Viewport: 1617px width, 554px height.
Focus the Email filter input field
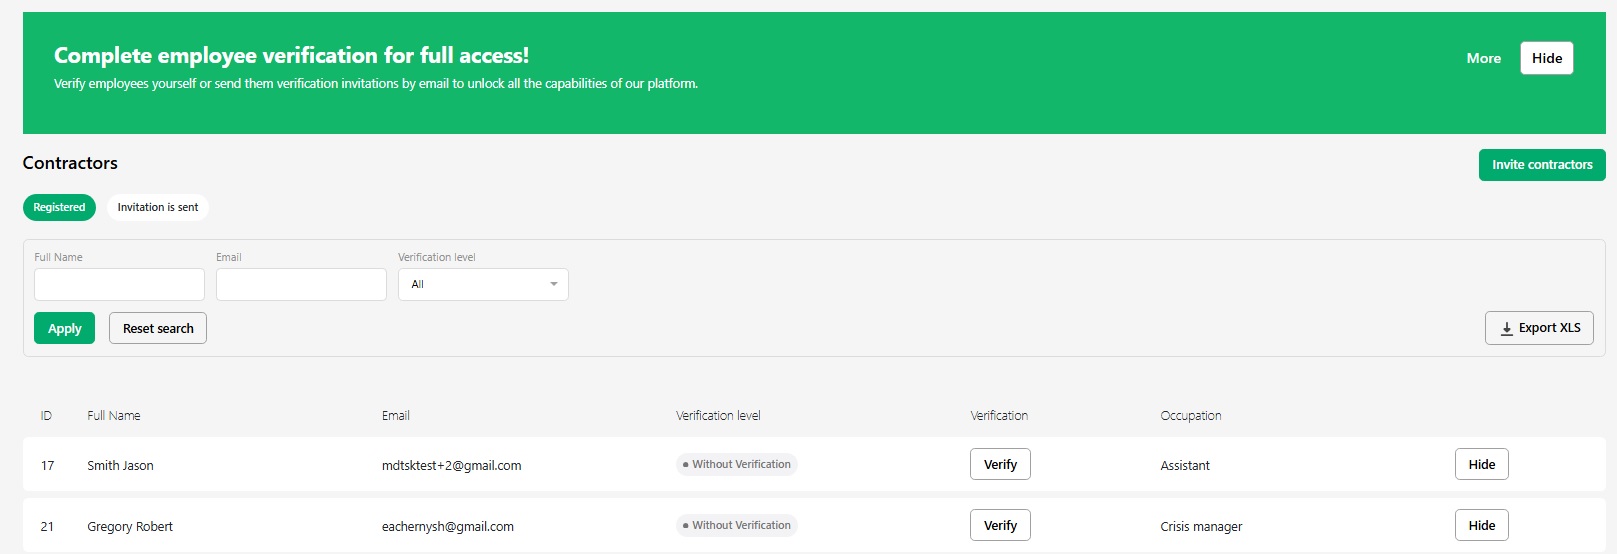301,284
